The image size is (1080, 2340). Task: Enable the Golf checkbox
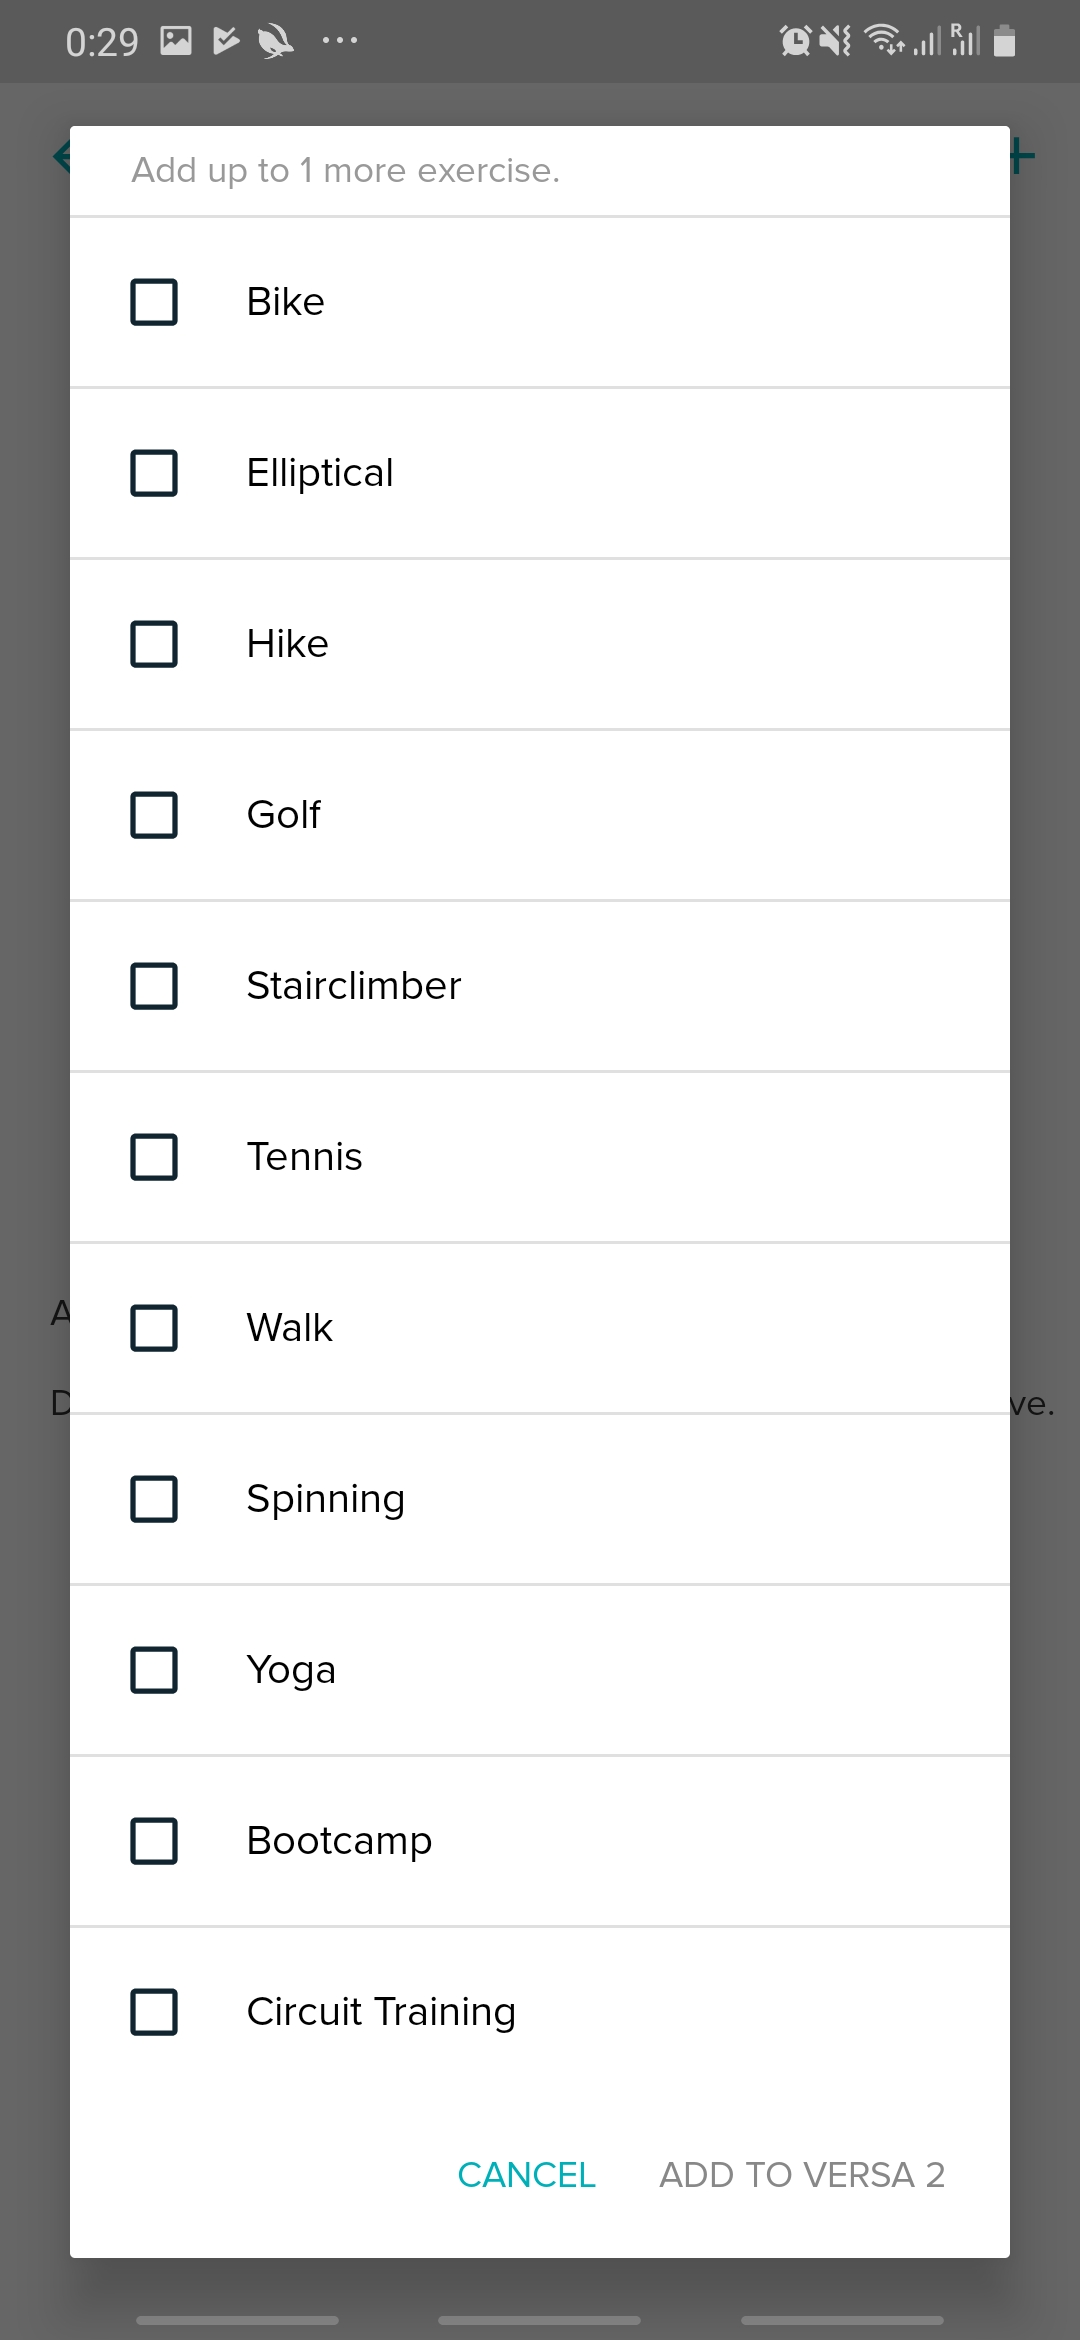(x=154, y=815)
